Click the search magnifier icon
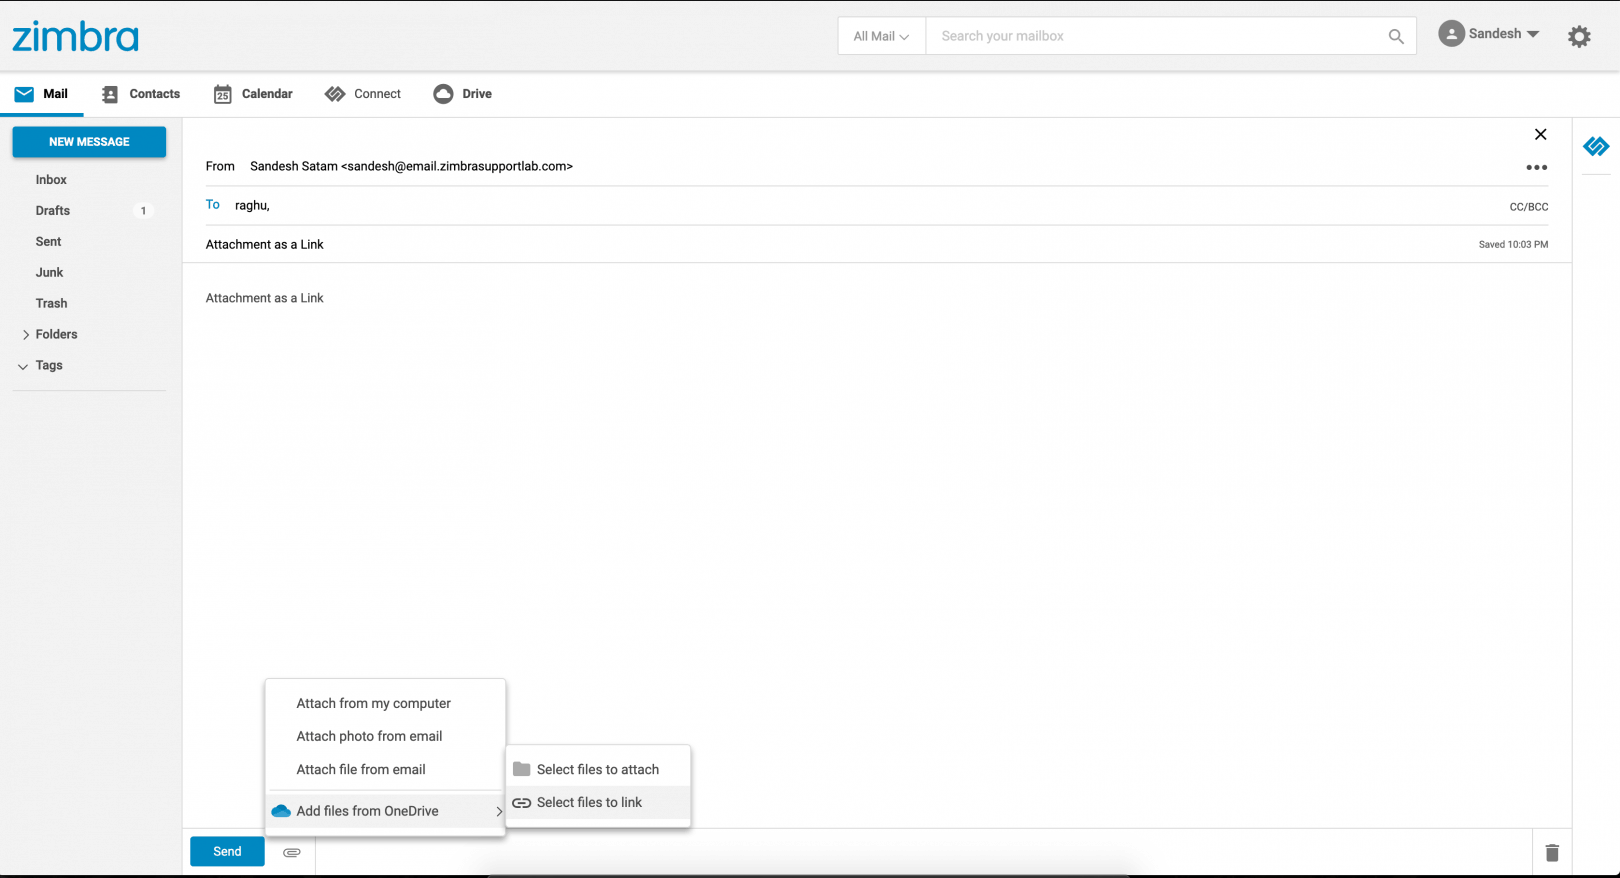 pyautogui.click(x=1396, y=36)
